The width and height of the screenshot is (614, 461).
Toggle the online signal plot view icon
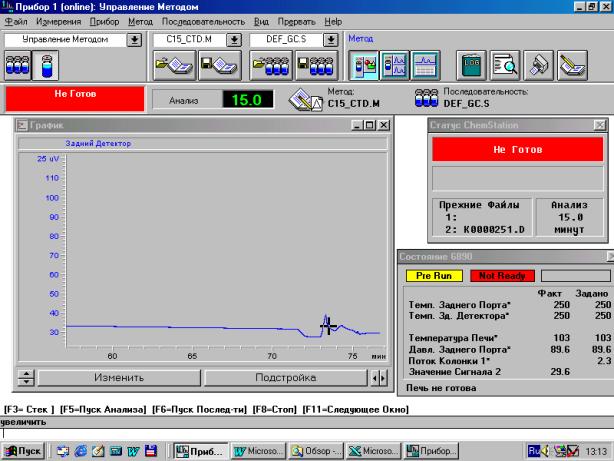point(395,65)
